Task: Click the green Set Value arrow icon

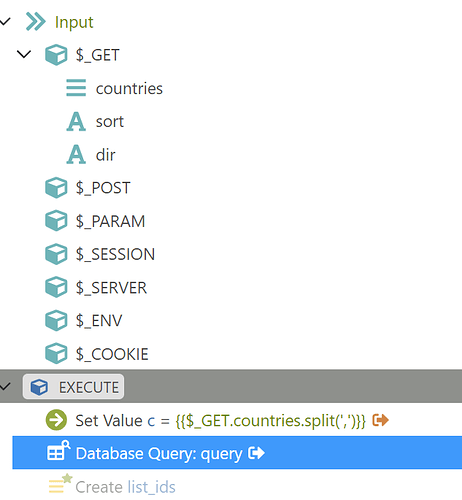Action: 56,420
